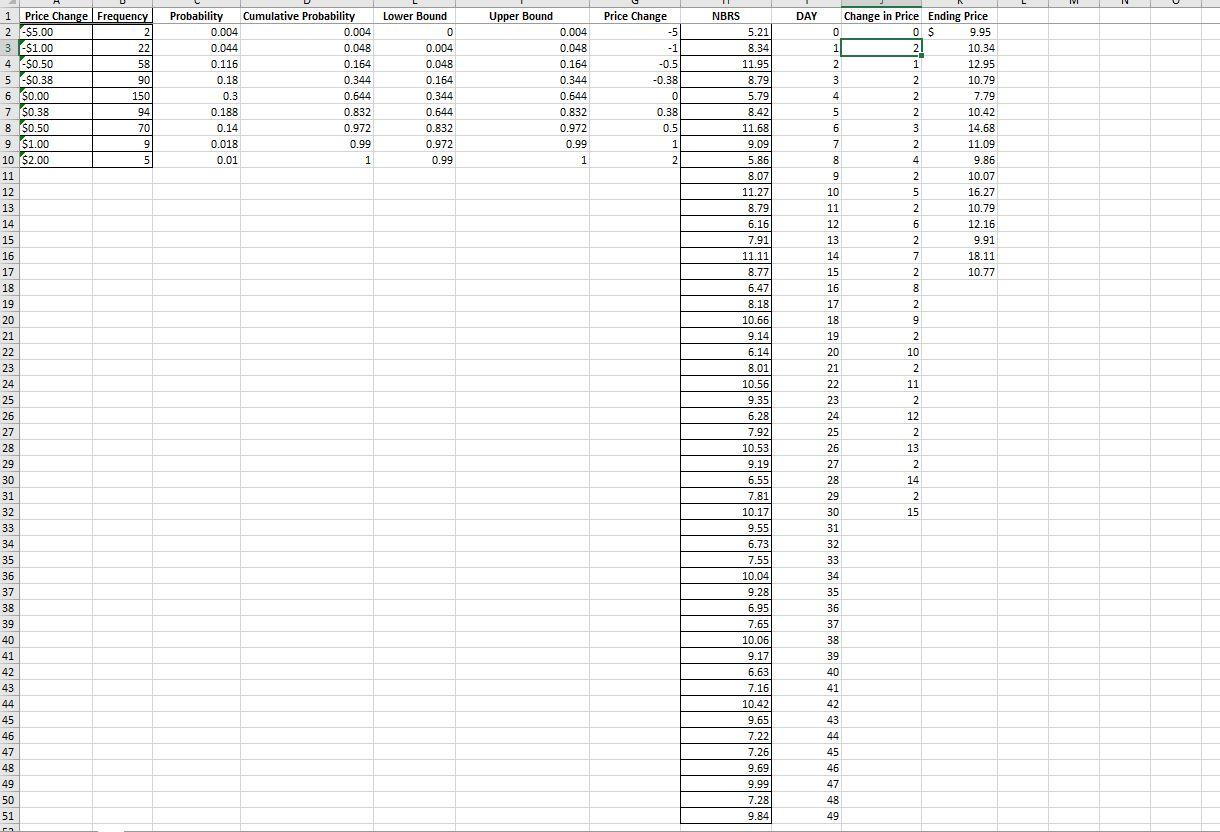1220x832 pixels.
Task: Select the cell containing -$5.00
Action: coord(55,32)
